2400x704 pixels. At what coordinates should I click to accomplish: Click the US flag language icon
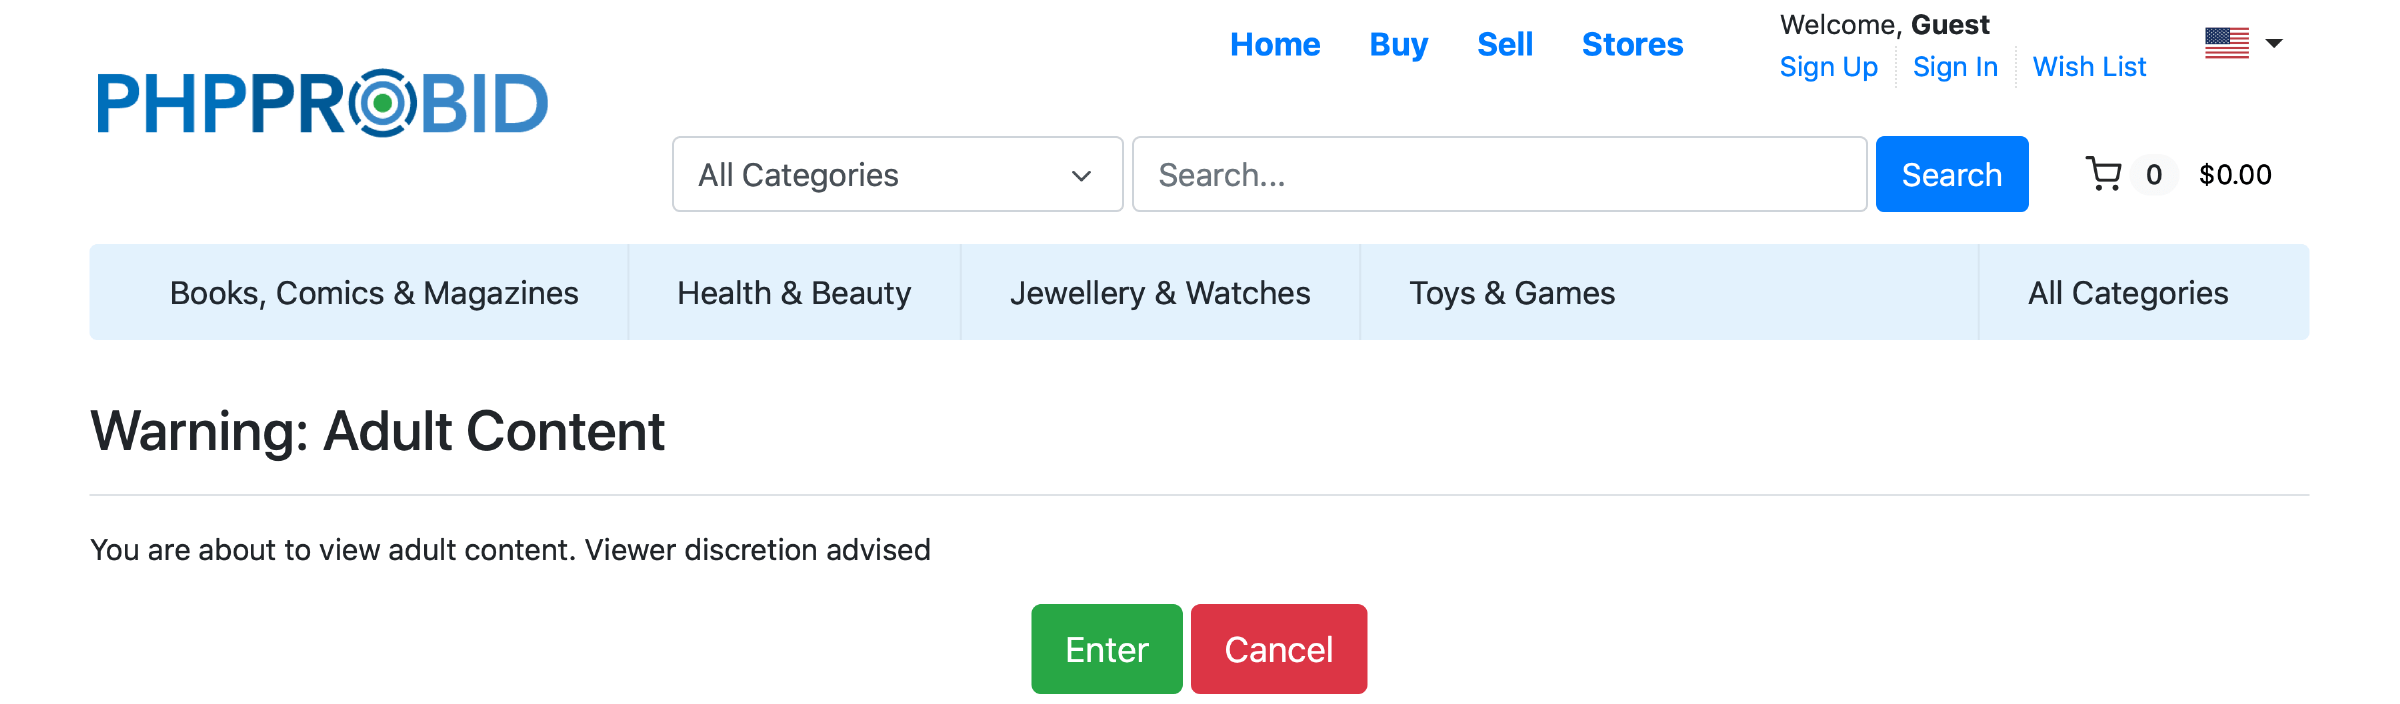[2226, 43]
